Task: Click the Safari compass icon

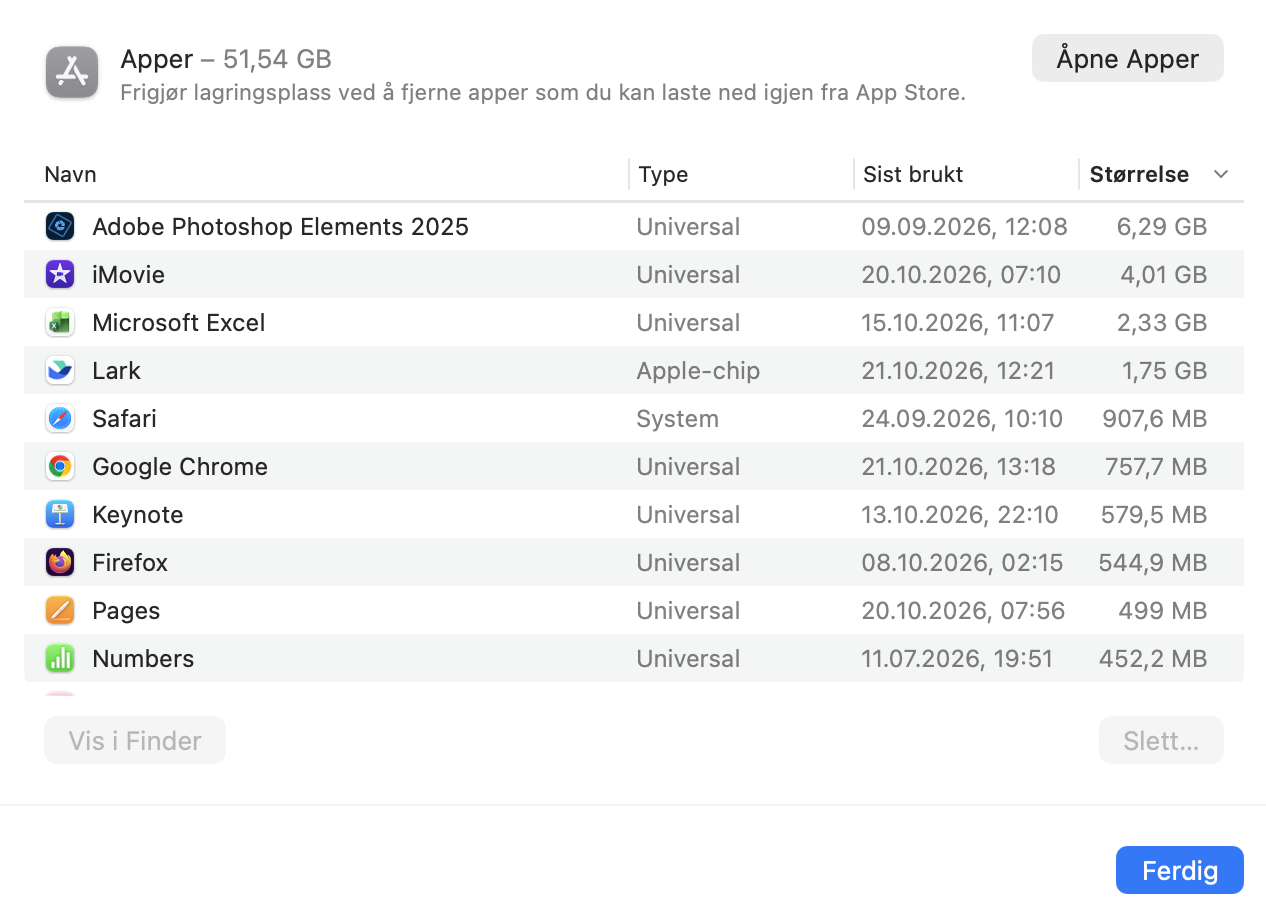Action: point(60,419)
